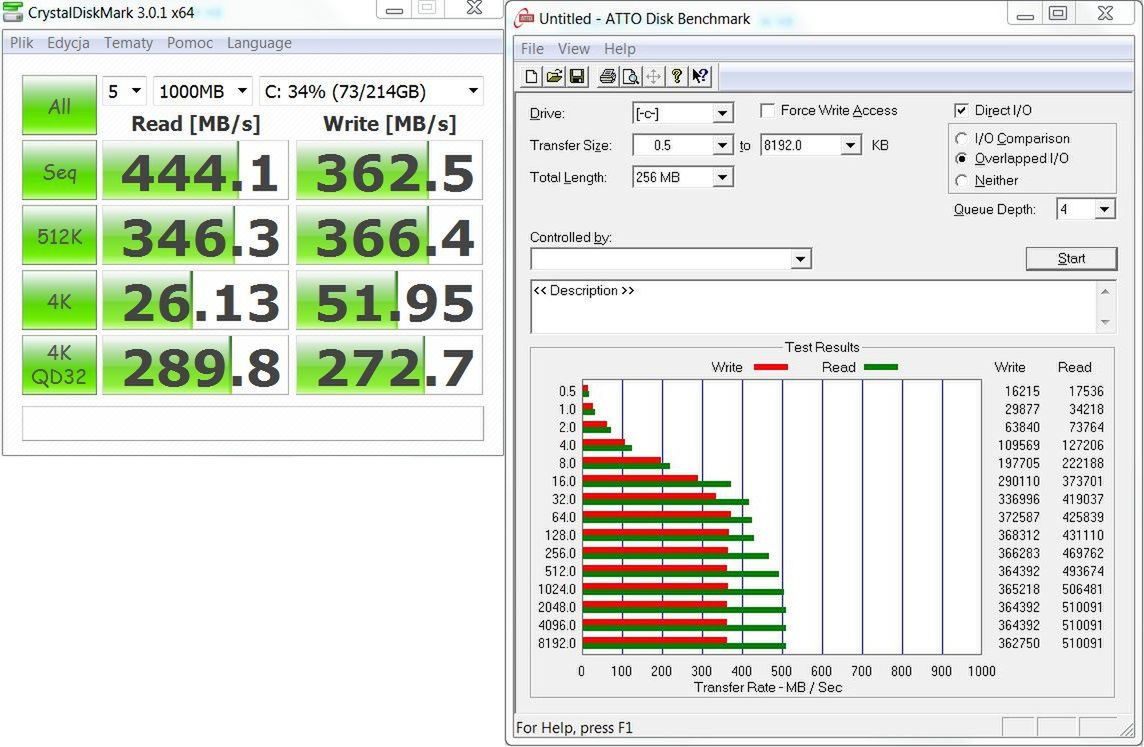Open the Edycja menu in CrystalDiskMark
The image size is (1144, 747).
tap(69, 43)
